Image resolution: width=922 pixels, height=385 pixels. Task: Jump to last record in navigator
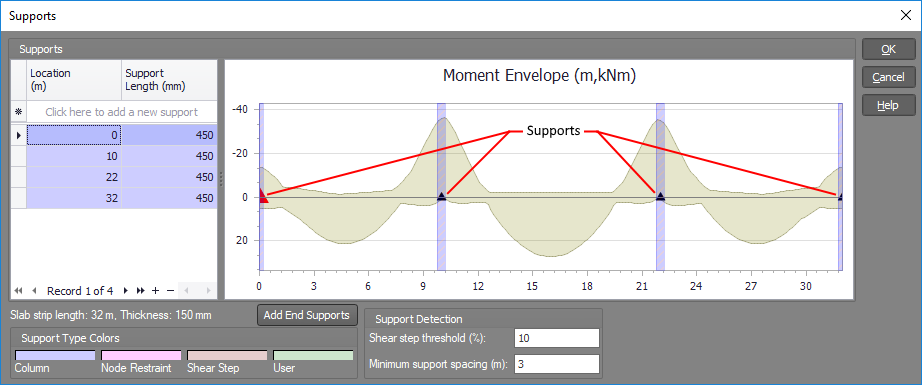point(141,290)
